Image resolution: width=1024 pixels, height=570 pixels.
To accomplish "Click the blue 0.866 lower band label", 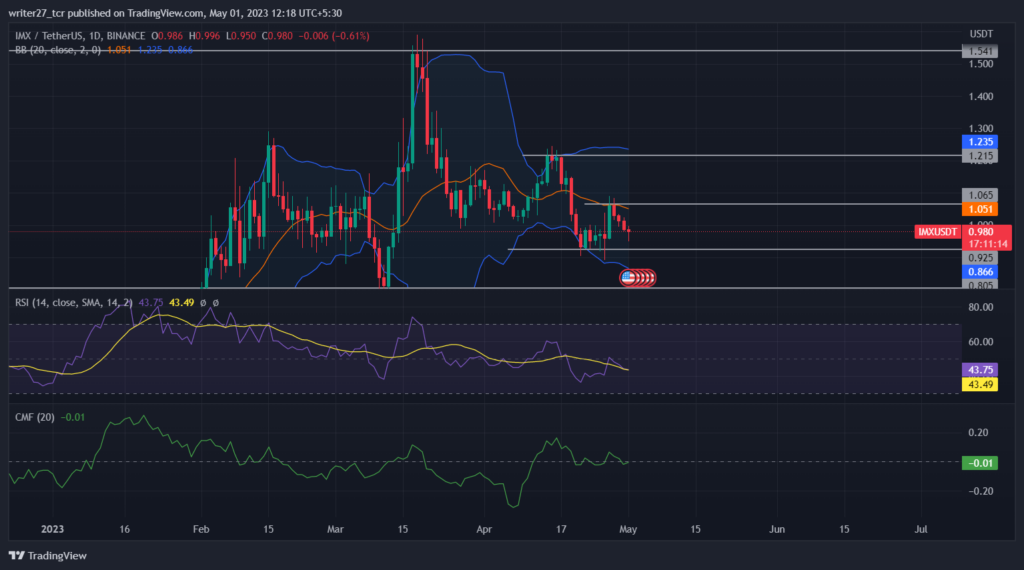I will point(980,272).
